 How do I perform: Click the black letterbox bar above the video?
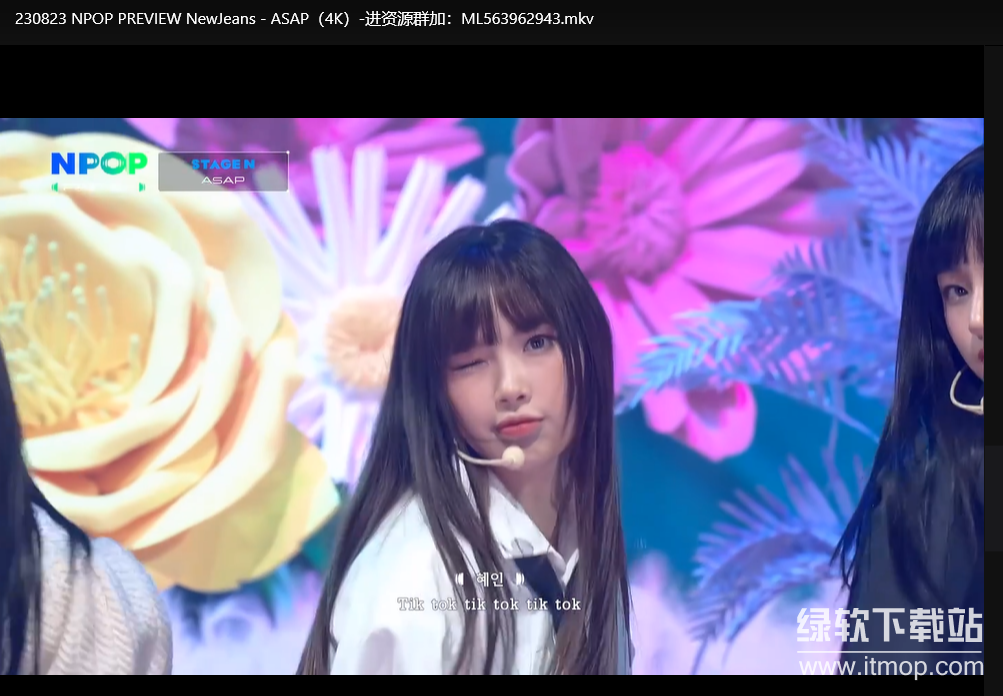pos(500,82)
